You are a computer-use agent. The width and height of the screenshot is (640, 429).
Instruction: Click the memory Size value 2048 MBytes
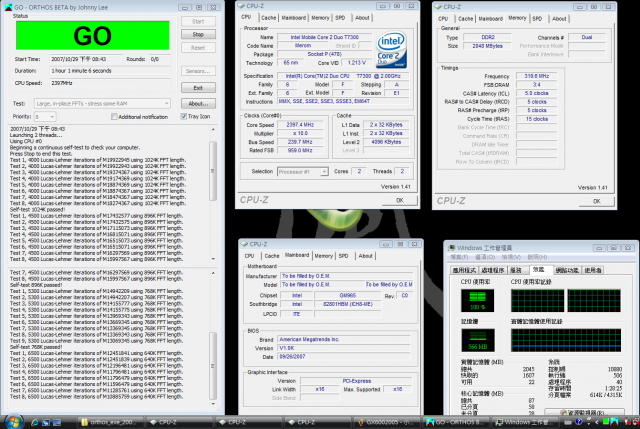coord(487,46)
